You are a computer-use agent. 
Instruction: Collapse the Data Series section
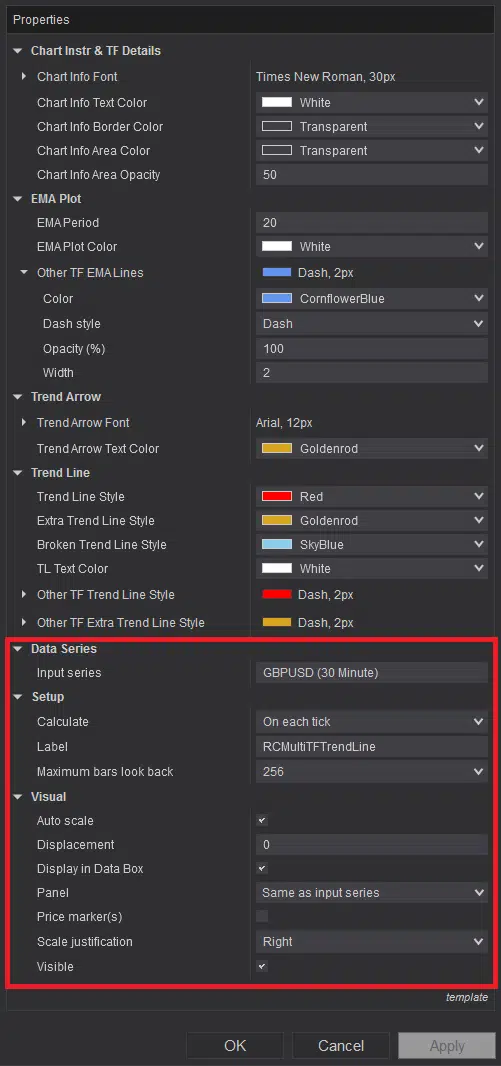click(18, 649)
